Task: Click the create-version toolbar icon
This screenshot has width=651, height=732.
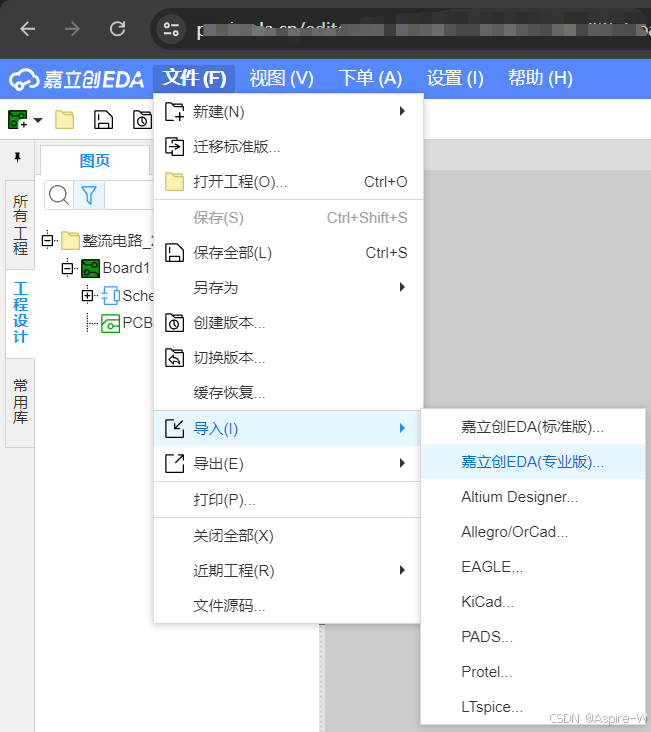Action: [142, 120]
